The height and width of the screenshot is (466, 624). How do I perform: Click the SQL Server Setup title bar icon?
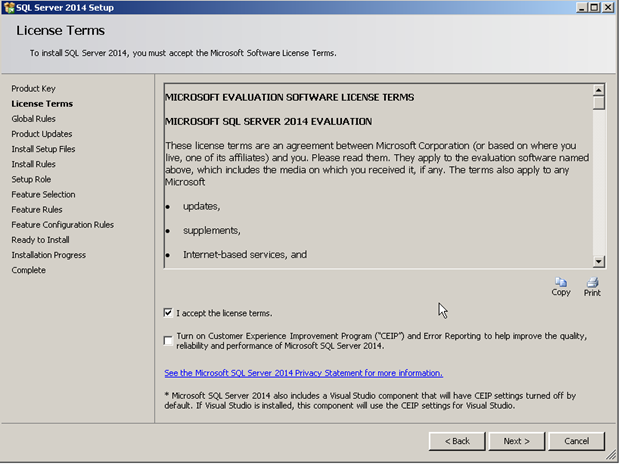point(8,8)
